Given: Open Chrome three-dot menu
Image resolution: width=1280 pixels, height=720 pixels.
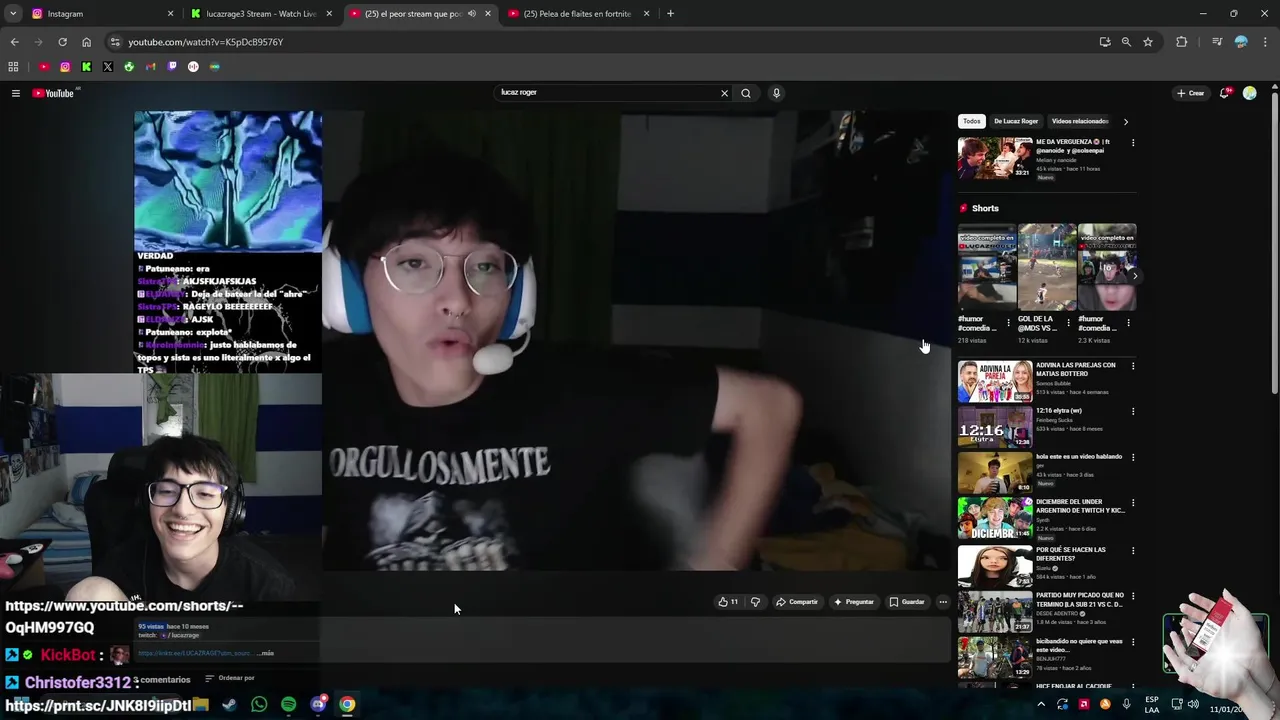Looking at the screenshot, I should pos(1265,42).
